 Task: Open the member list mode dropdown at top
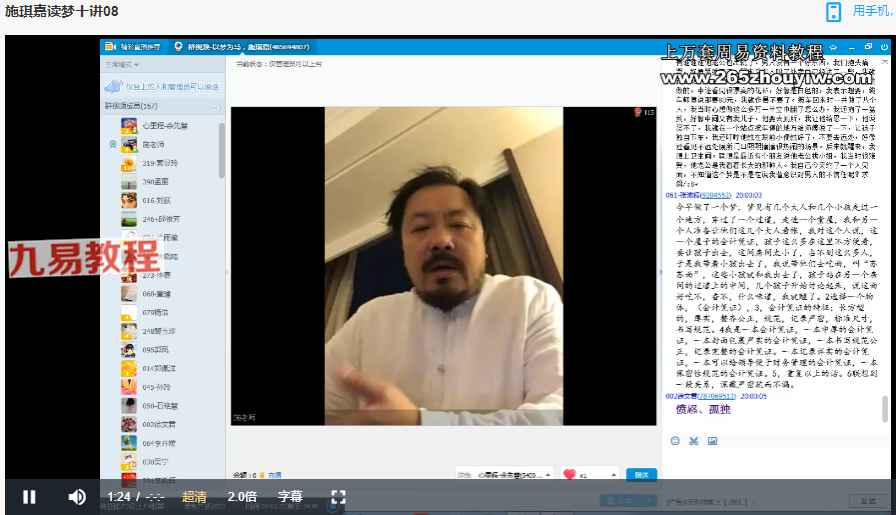tap(122, 65)
